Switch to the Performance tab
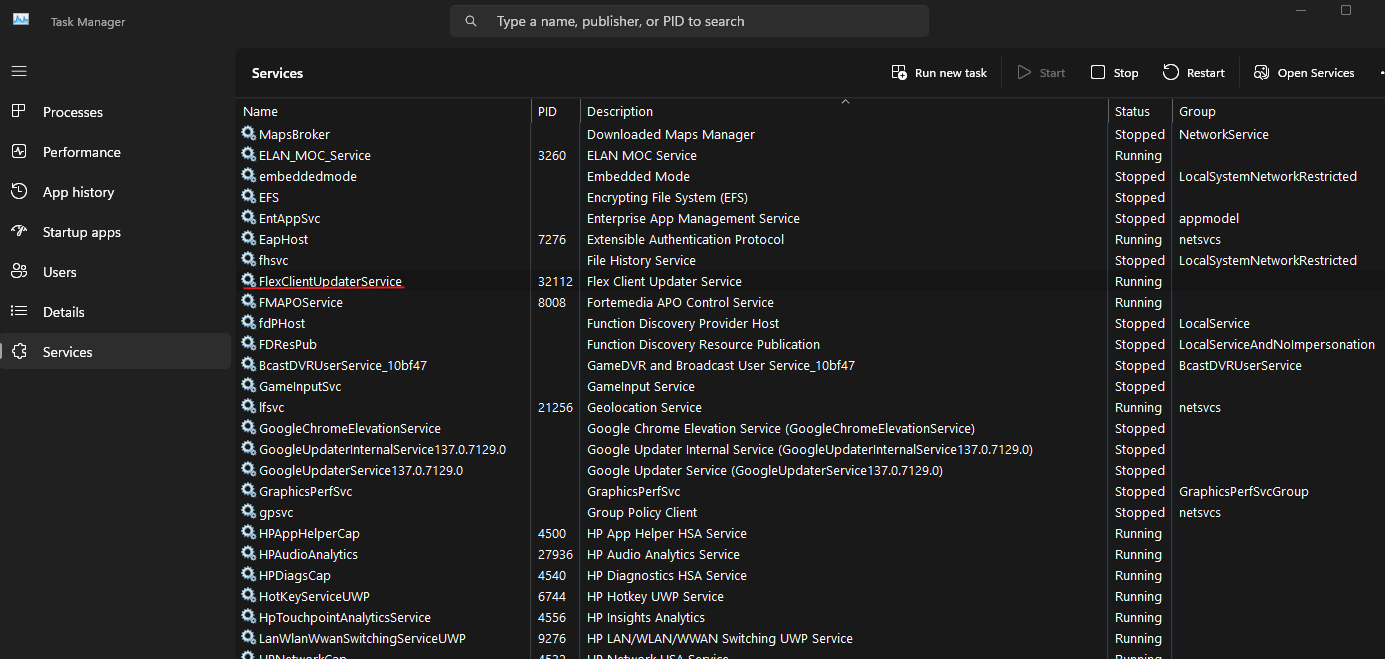The height and width of the screenshot is (659, 1385). [x=115, y=152]
